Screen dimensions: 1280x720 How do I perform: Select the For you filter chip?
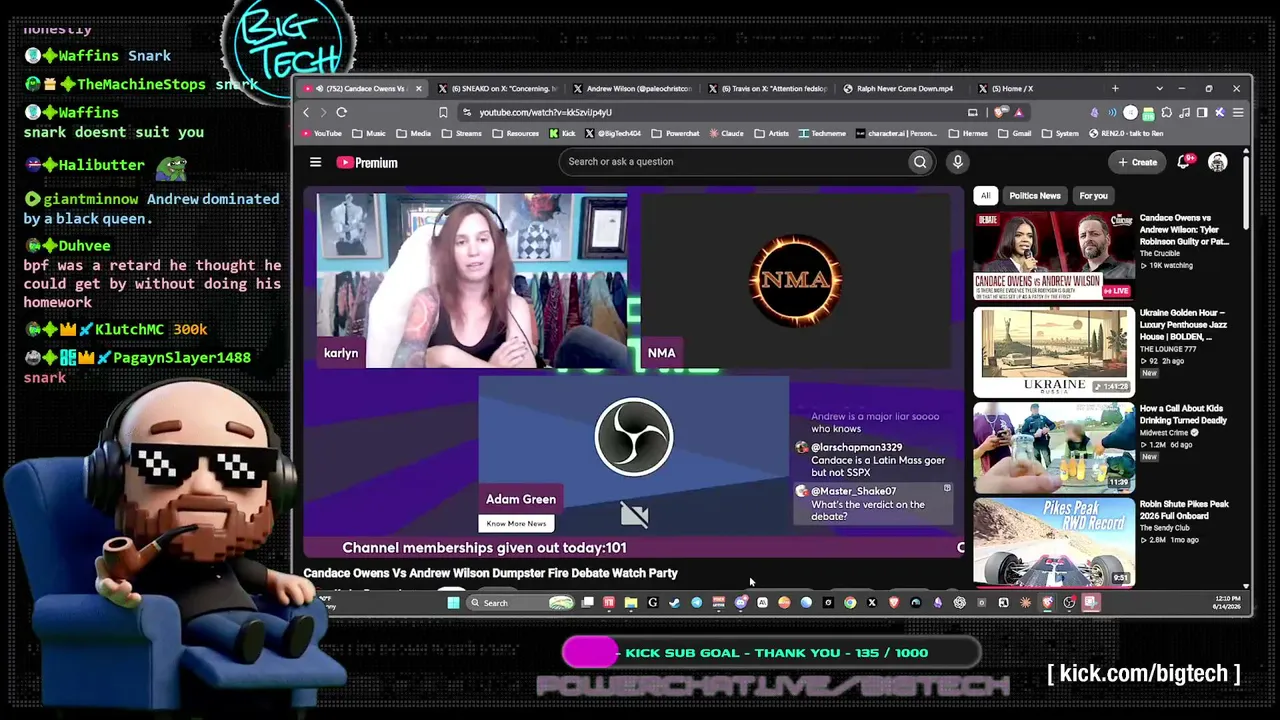click(1093, 196)
